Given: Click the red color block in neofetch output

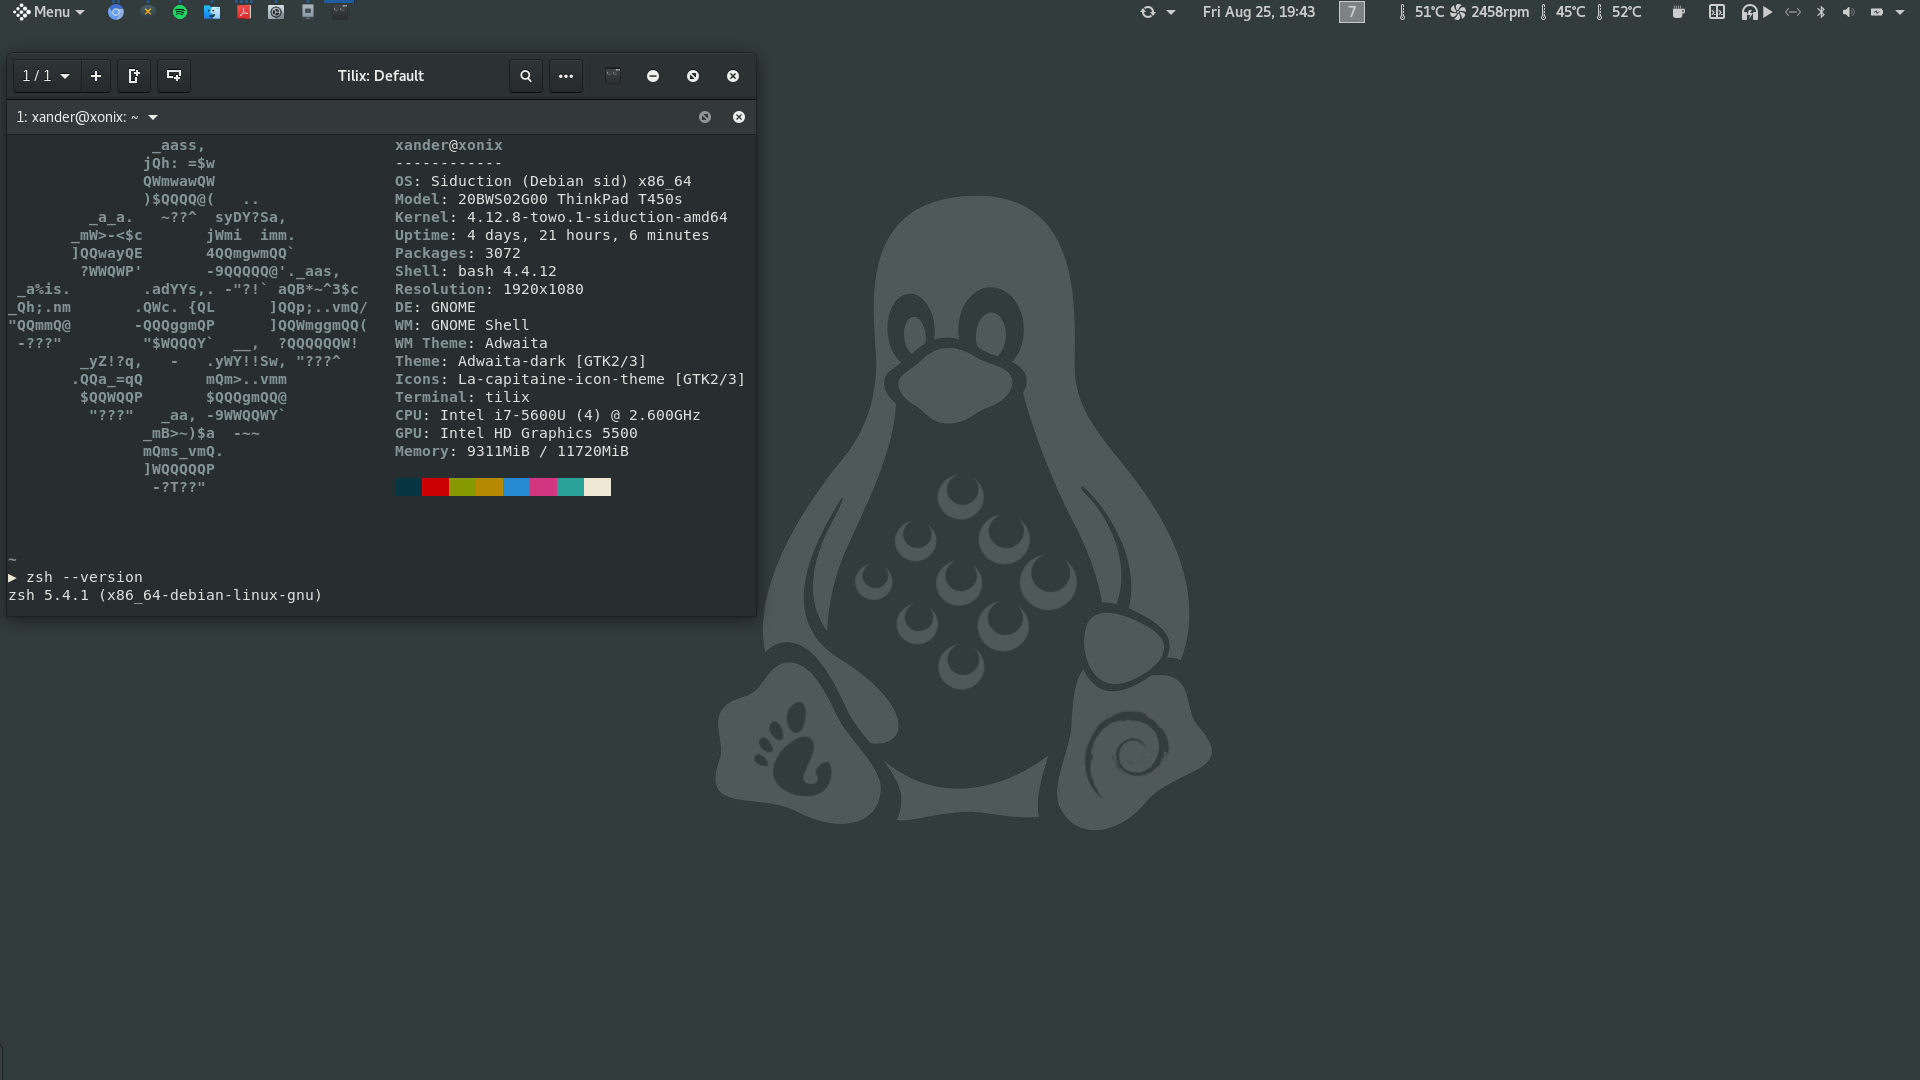Looking at the screenshot, I should tap(435, 487).
